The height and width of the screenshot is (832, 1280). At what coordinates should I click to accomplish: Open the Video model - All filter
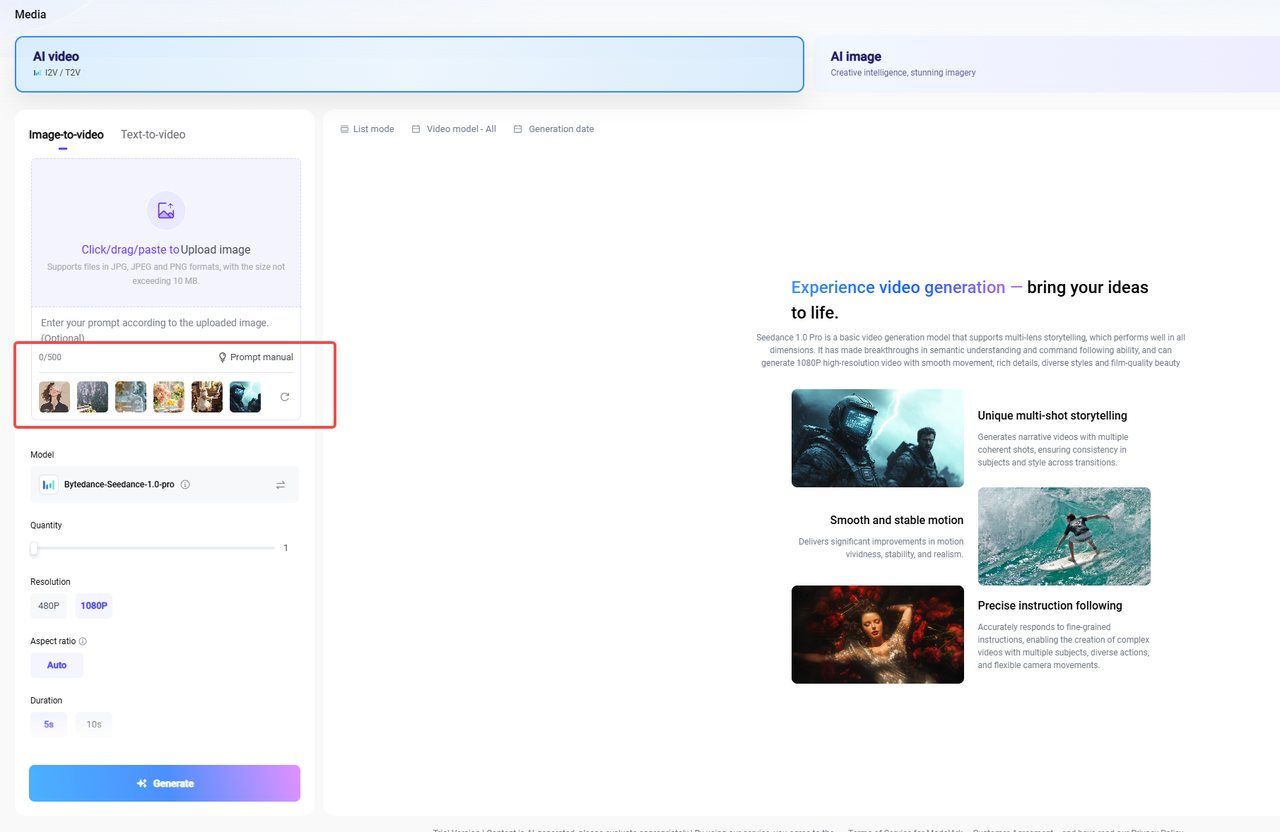(454, 129)
